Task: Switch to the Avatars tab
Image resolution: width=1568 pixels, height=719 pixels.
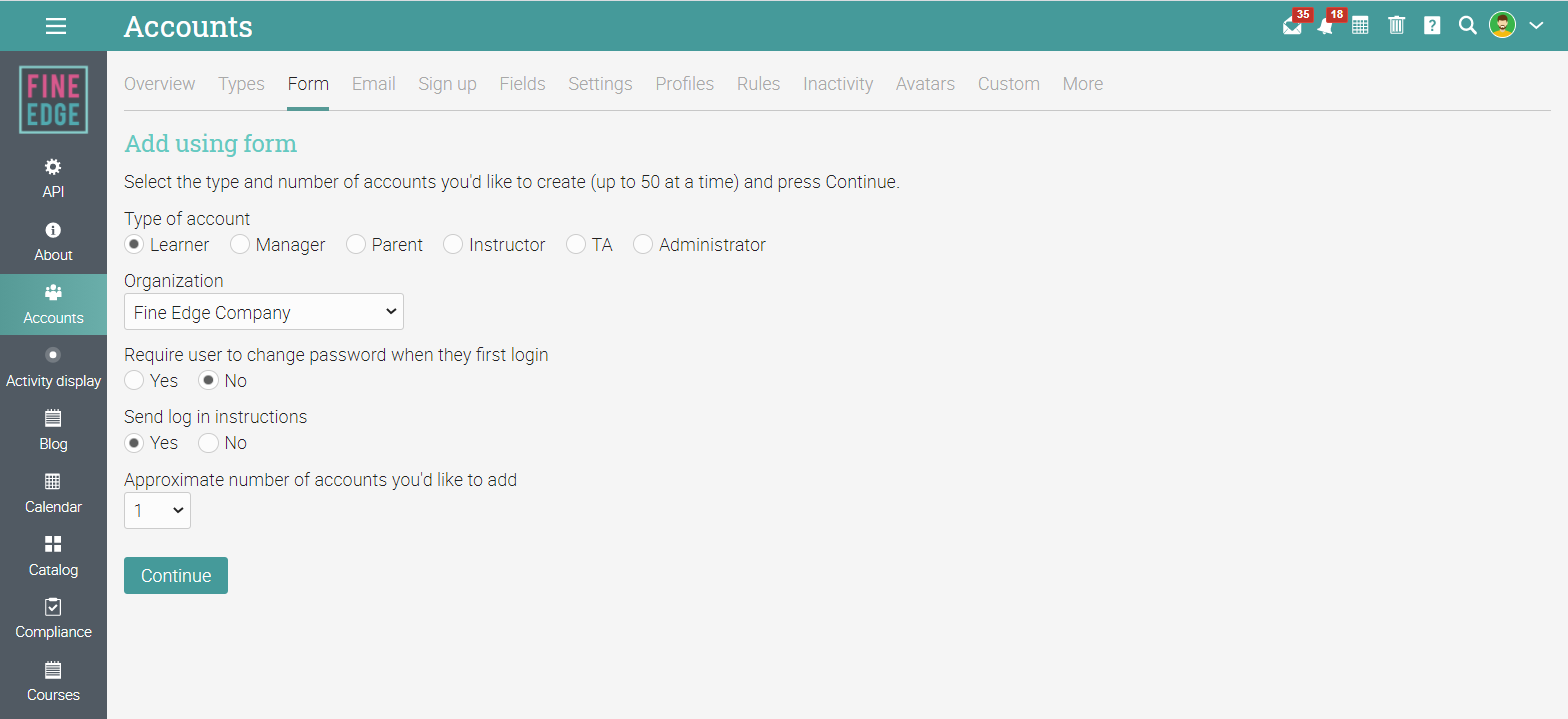Action: point(925,84)
